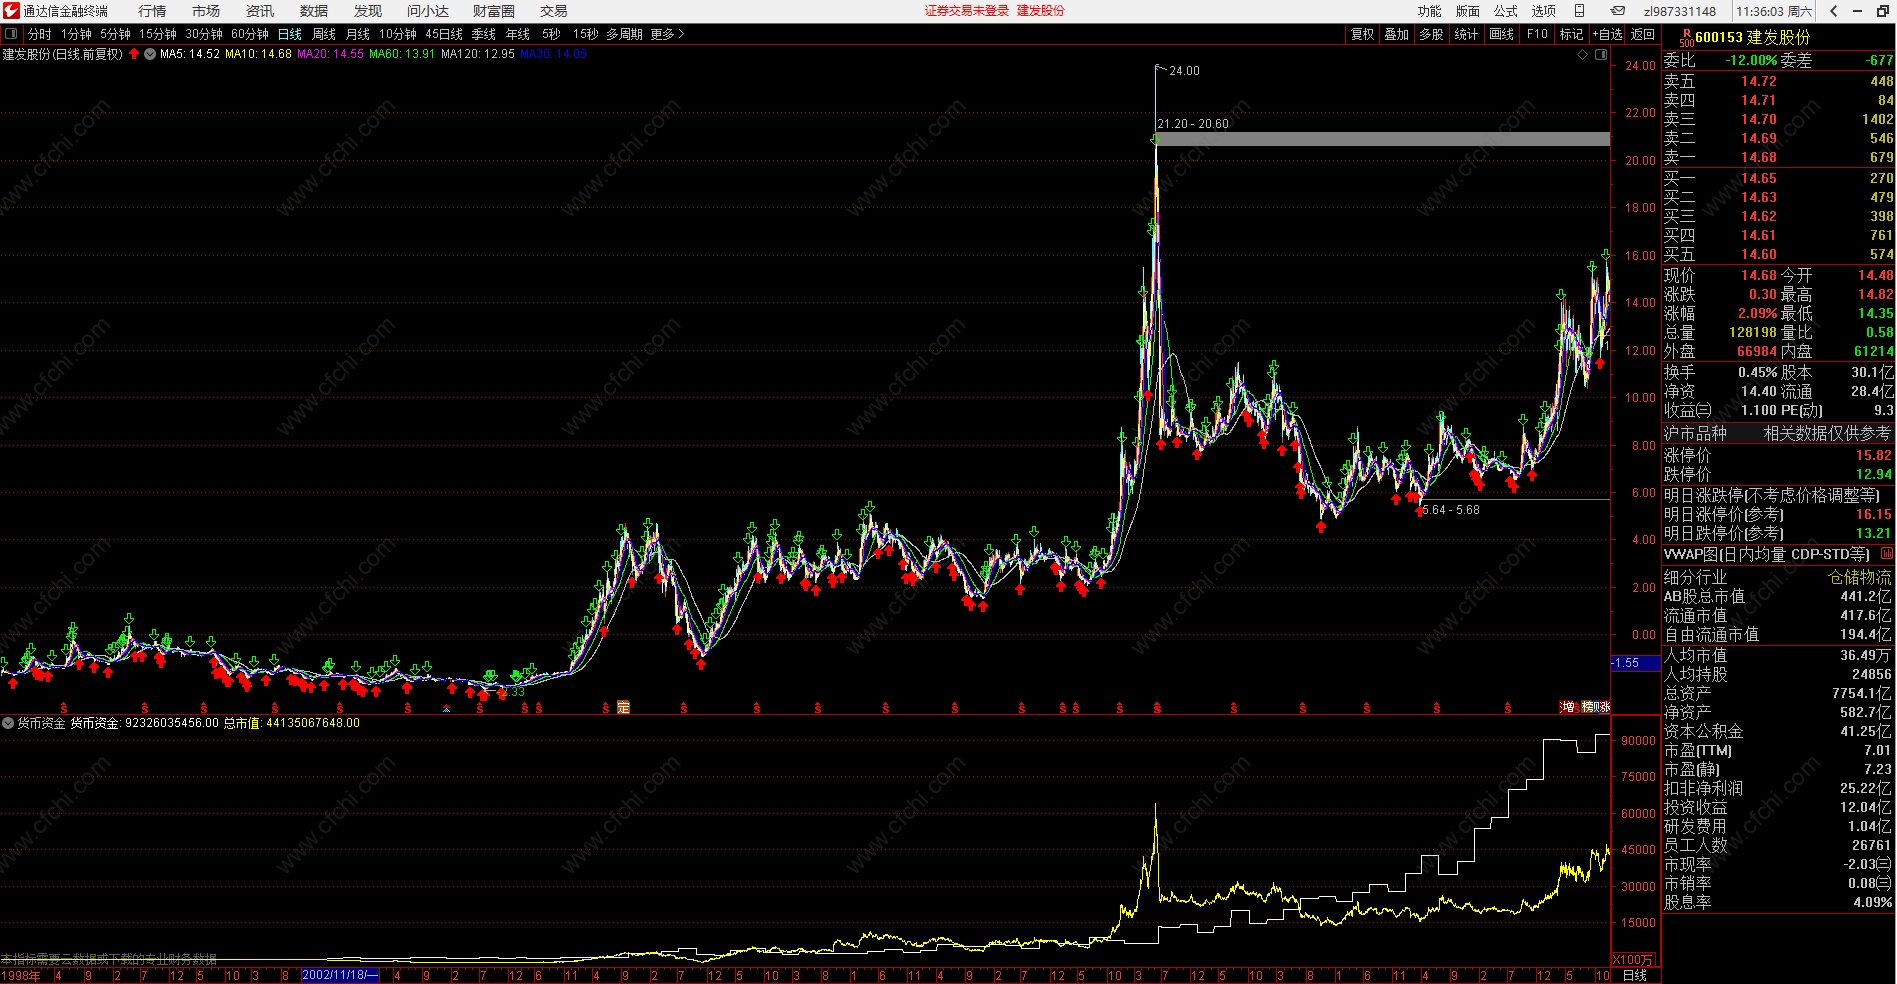The image size is (1897, 984).
Task: Open the 数据 menu
Action: pyautogui.click(x=314, y=11)
